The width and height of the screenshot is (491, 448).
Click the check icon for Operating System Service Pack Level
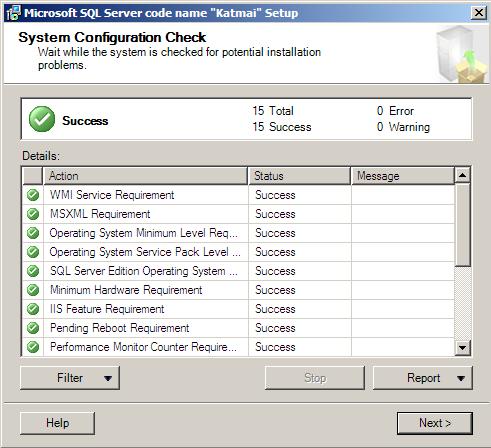33,252
